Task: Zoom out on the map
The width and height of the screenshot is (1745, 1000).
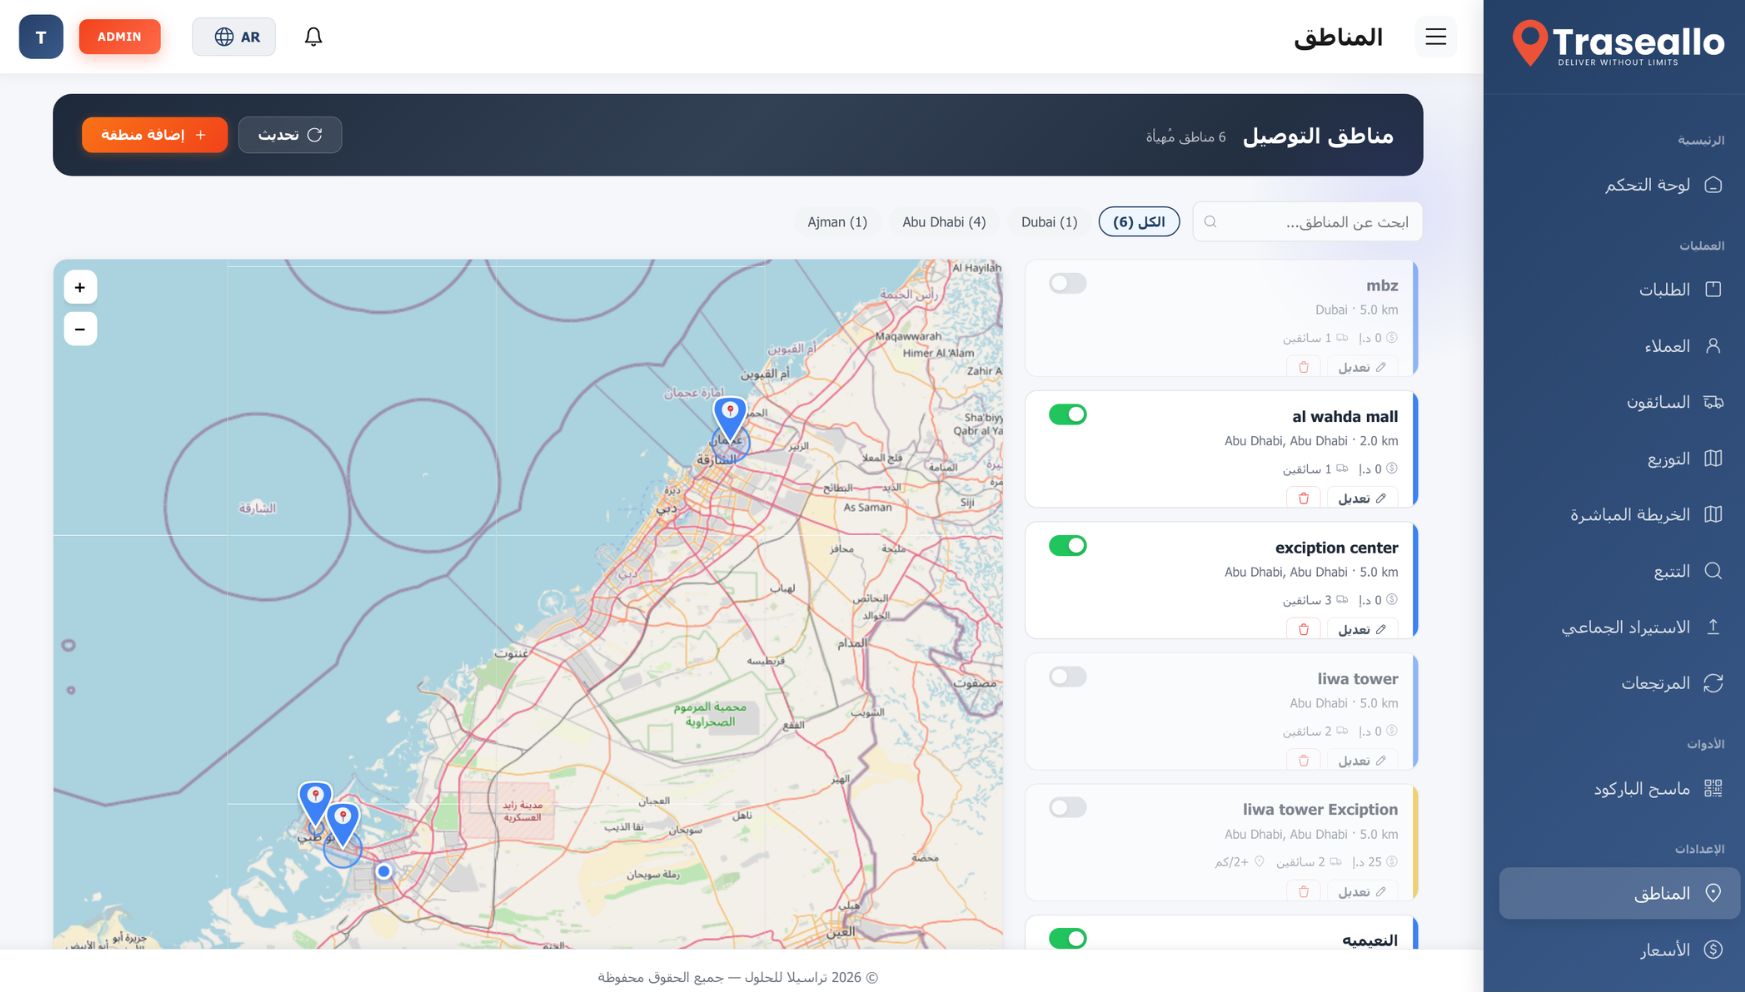Action: [80, 329]
